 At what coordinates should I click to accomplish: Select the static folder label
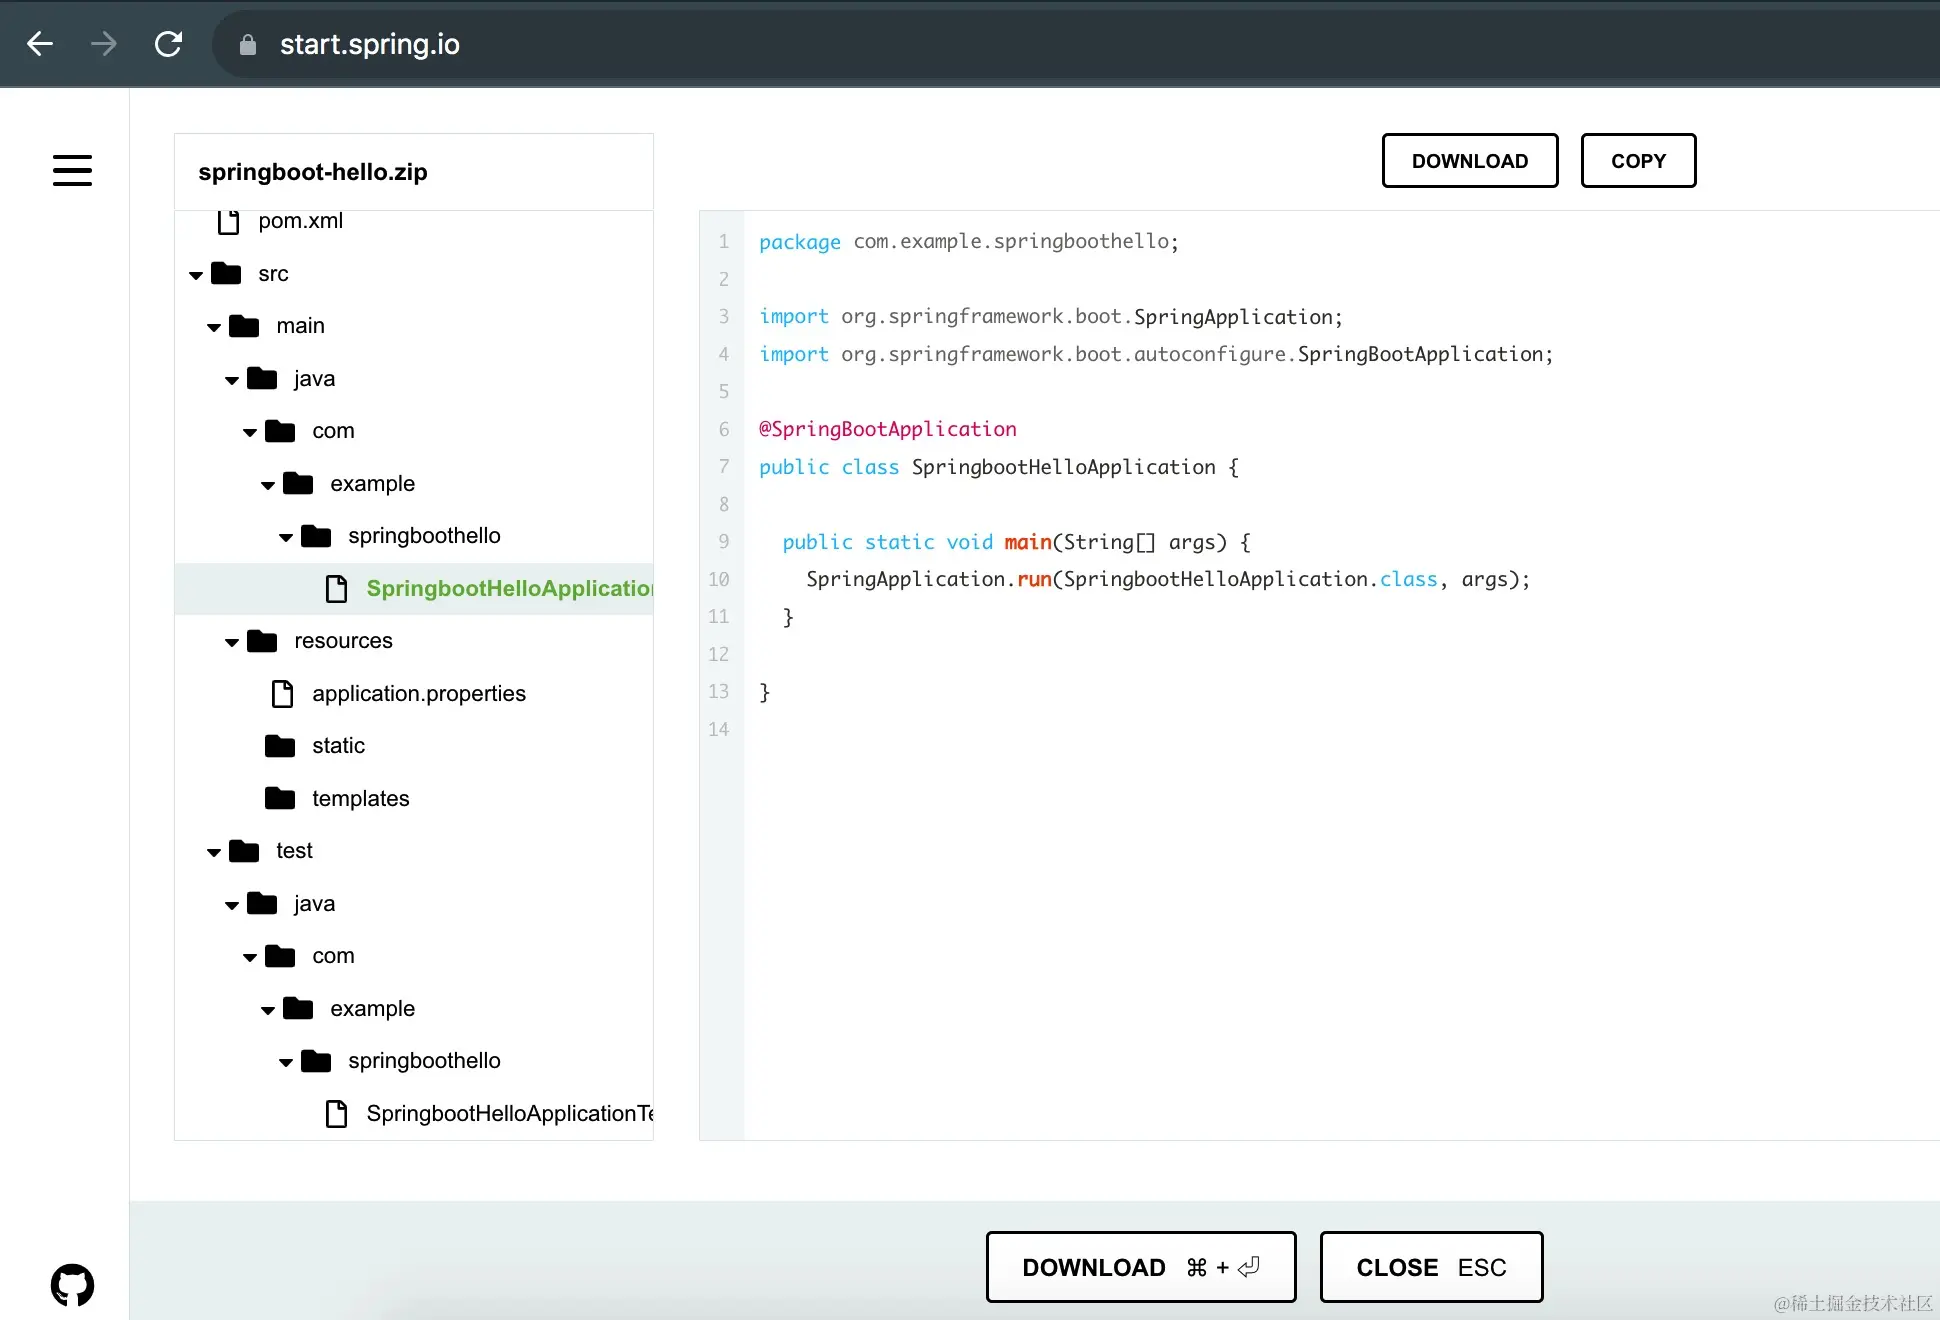click(338, 745)
